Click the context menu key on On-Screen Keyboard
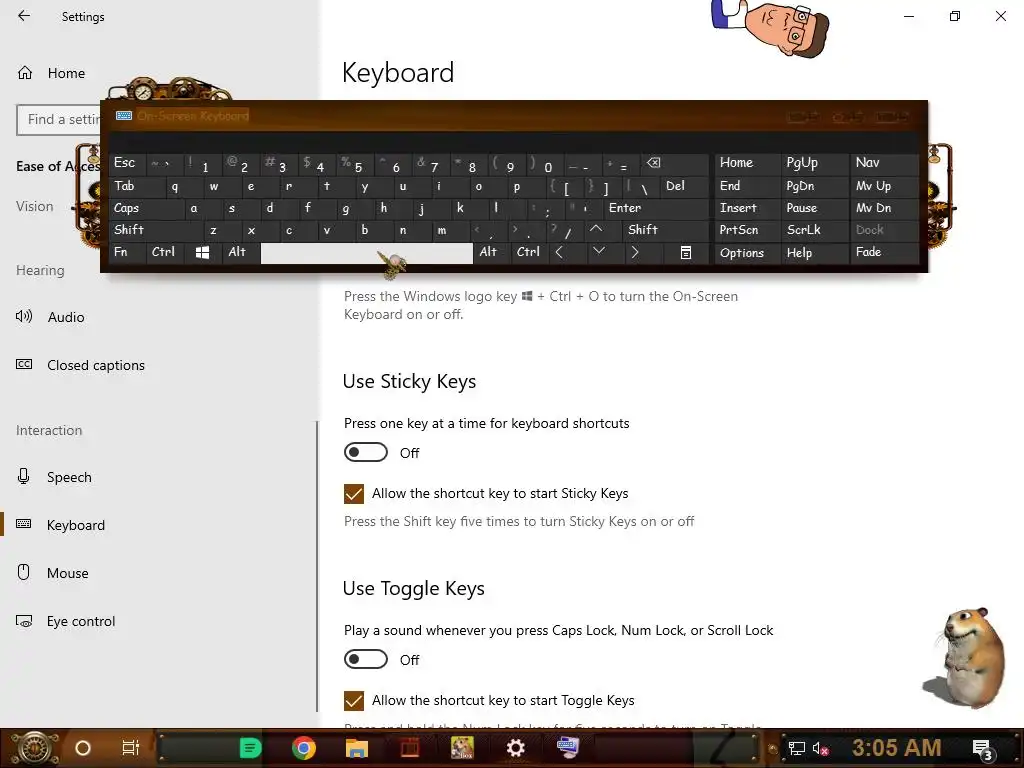Screen dimensions: 1024x768 pos(685,252)
